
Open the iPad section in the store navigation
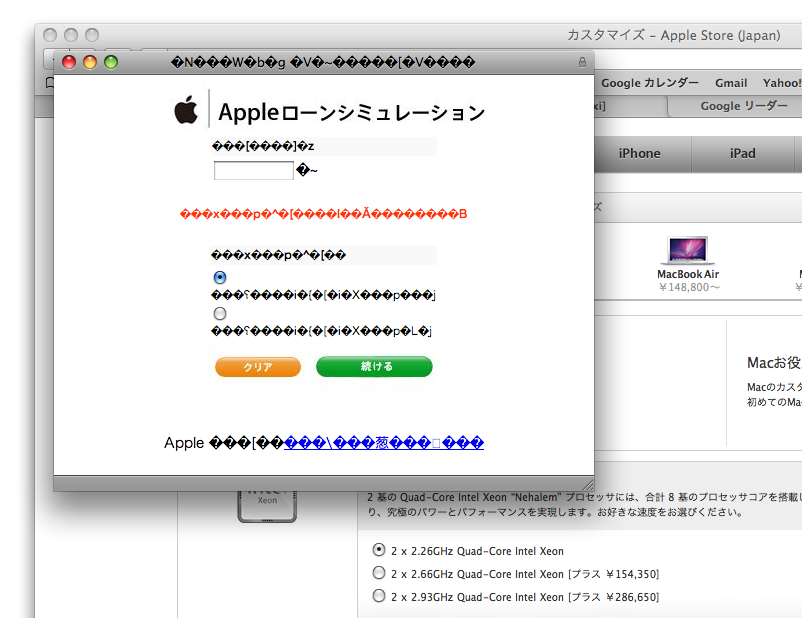pyautogui.click(x=742, y=153)
